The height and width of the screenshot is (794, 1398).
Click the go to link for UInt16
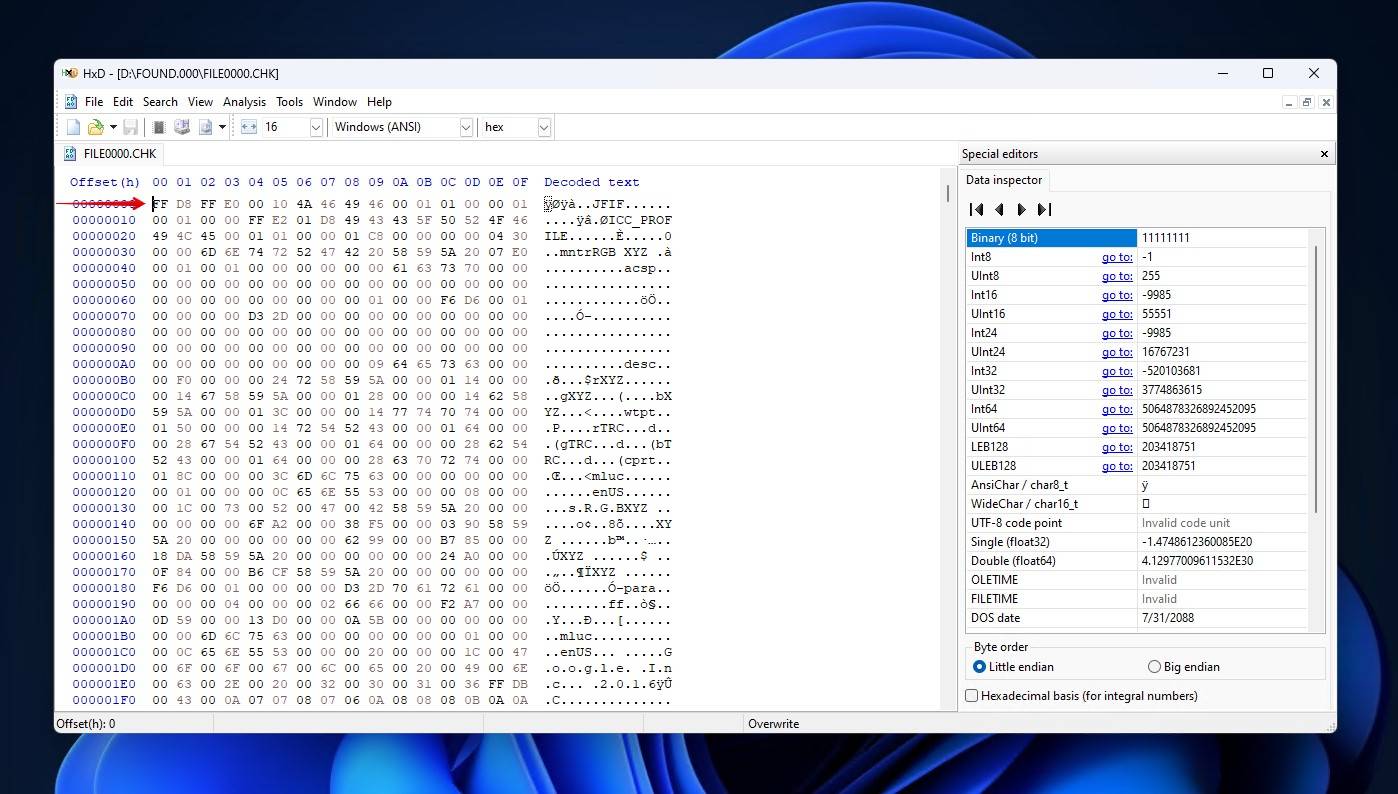1117,314
